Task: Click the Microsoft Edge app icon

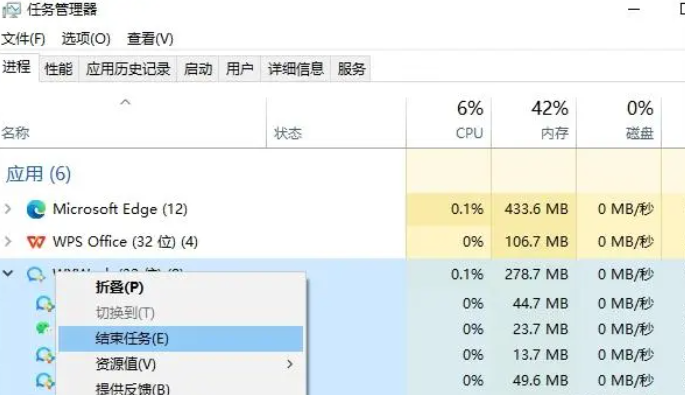Action: (x=36, y=209)
